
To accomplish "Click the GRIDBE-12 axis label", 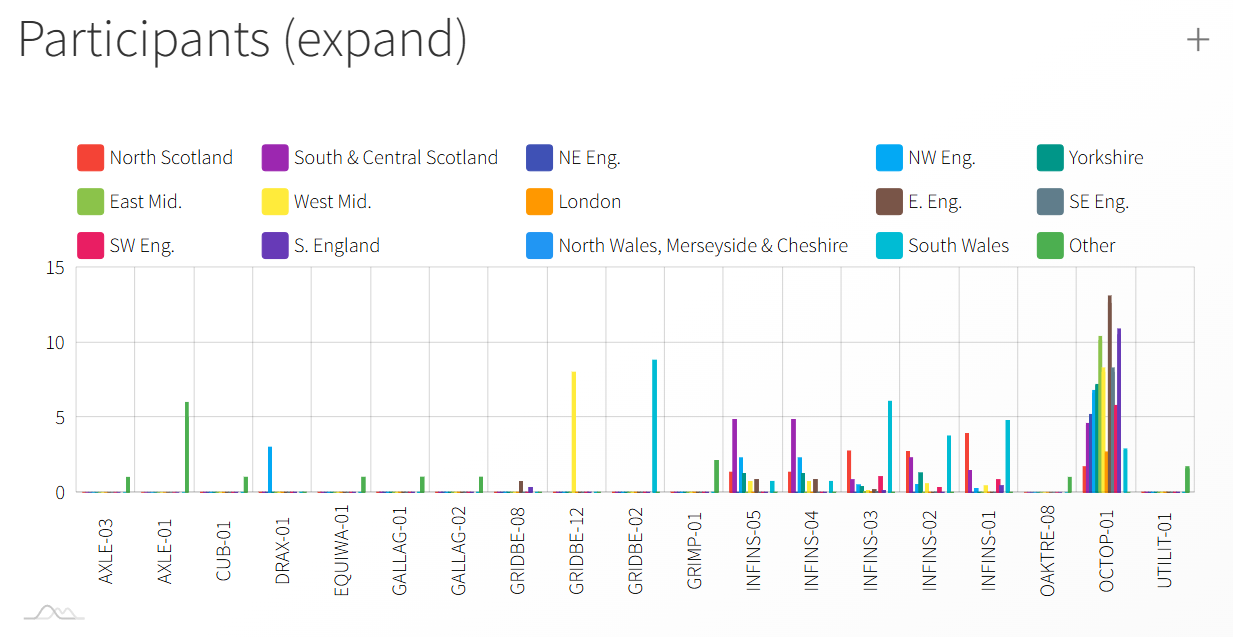I will (577, 552).
